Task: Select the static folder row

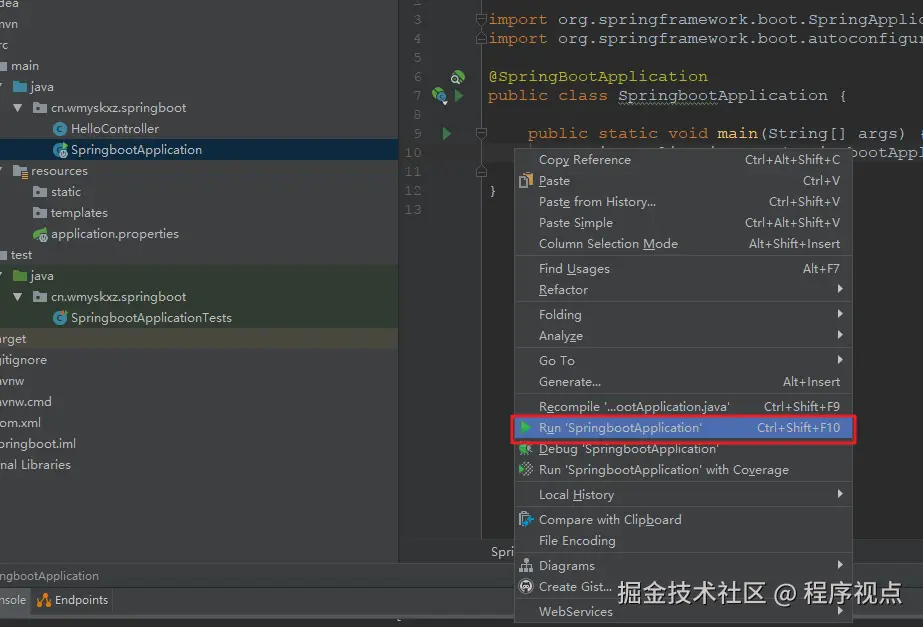Action: click(199, 192)
